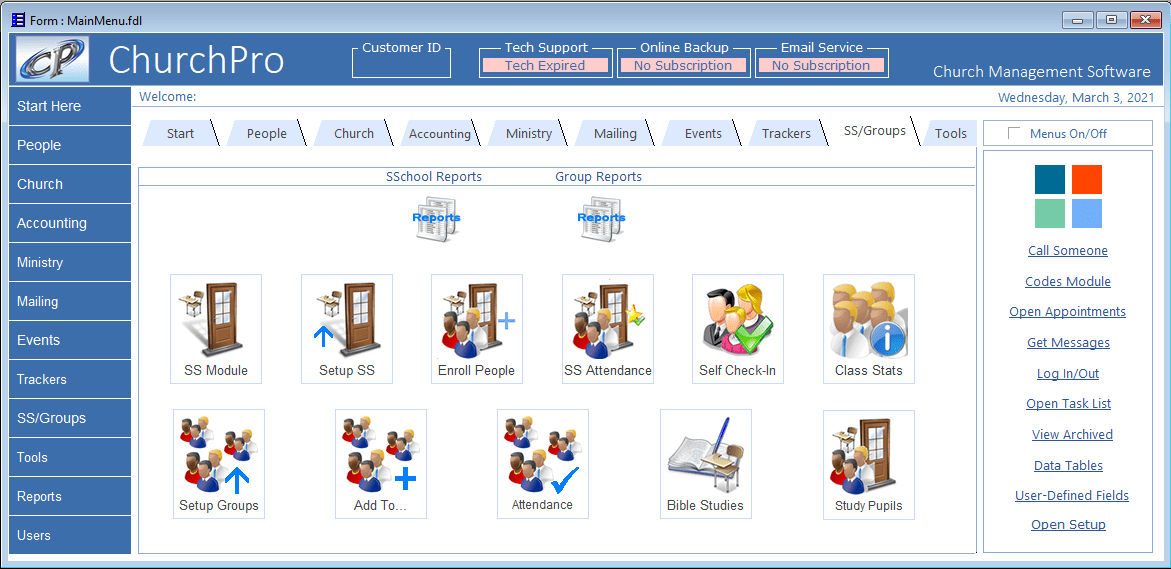Viewport: 1171px width, 569px height.
Task: Open the Data Tables link
Action: click(1068, 465)
